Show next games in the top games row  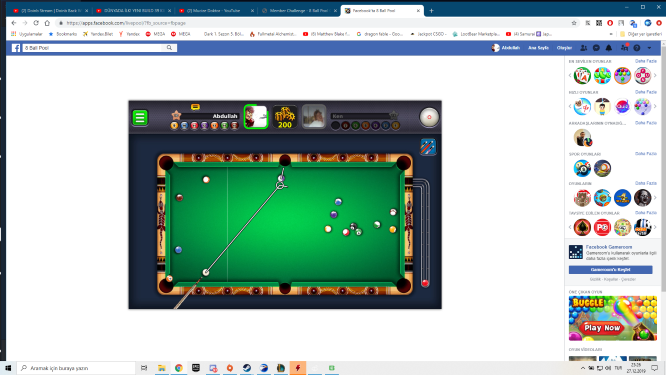click(655, 76)
